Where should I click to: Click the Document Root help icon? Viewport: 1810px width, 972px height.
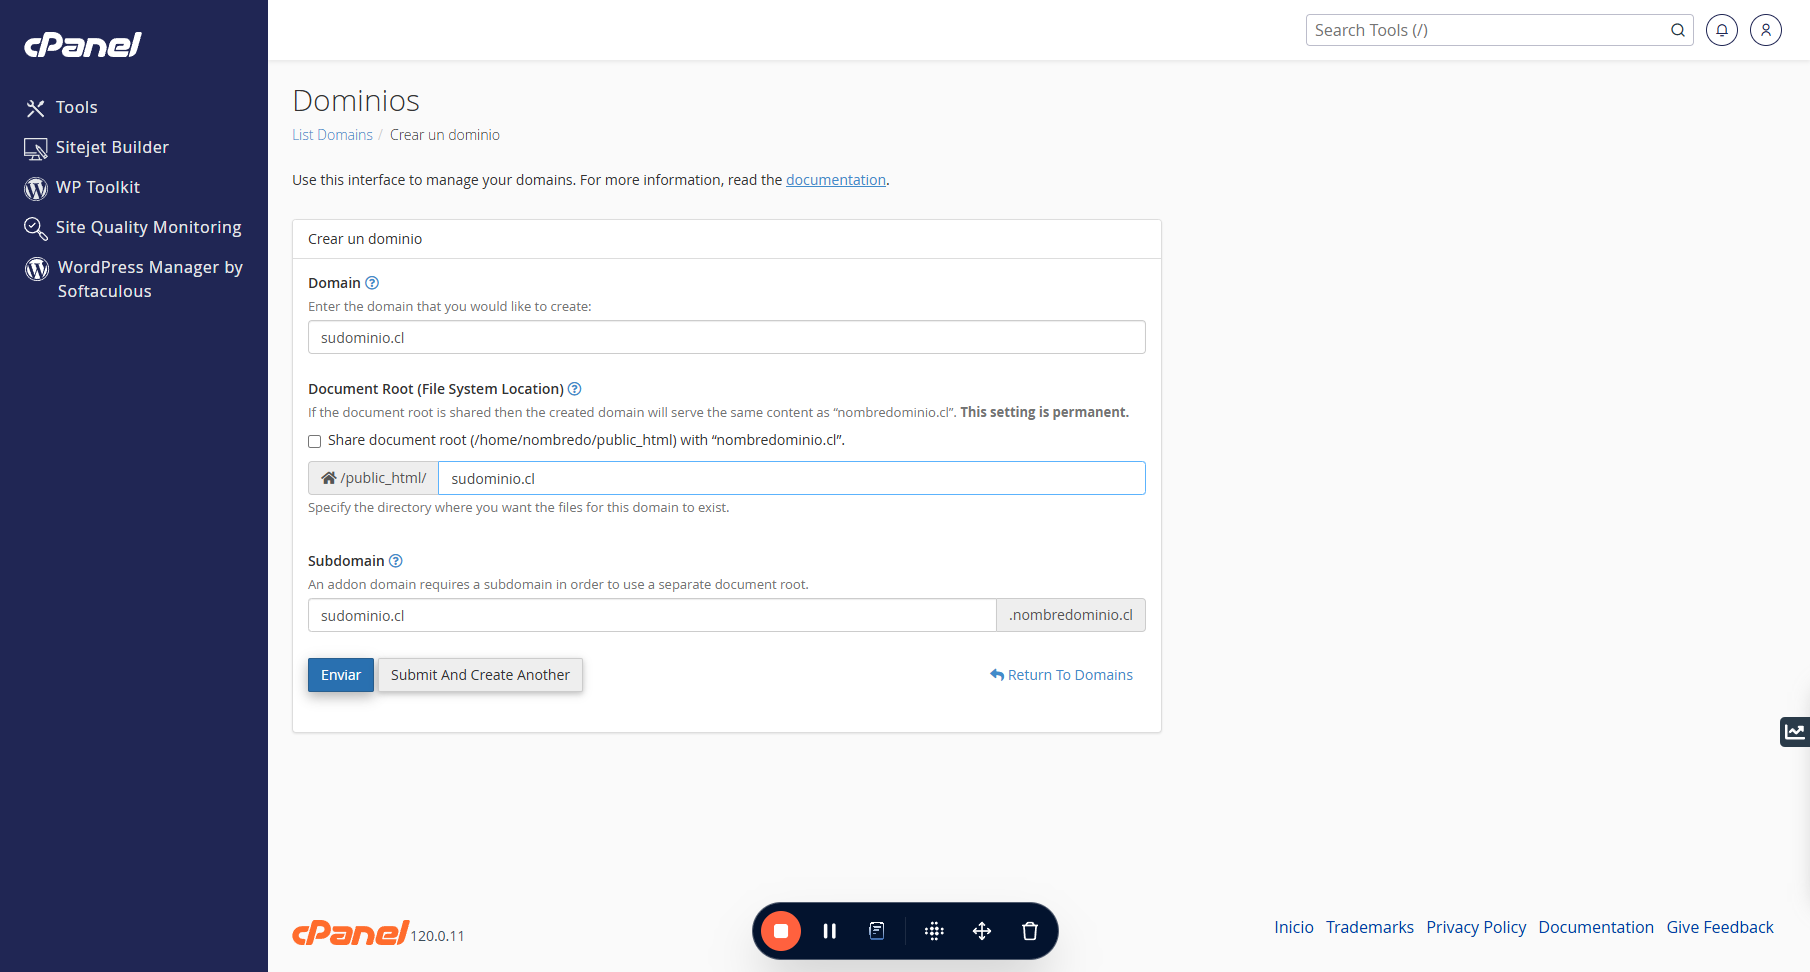click(x=574, y=389)
